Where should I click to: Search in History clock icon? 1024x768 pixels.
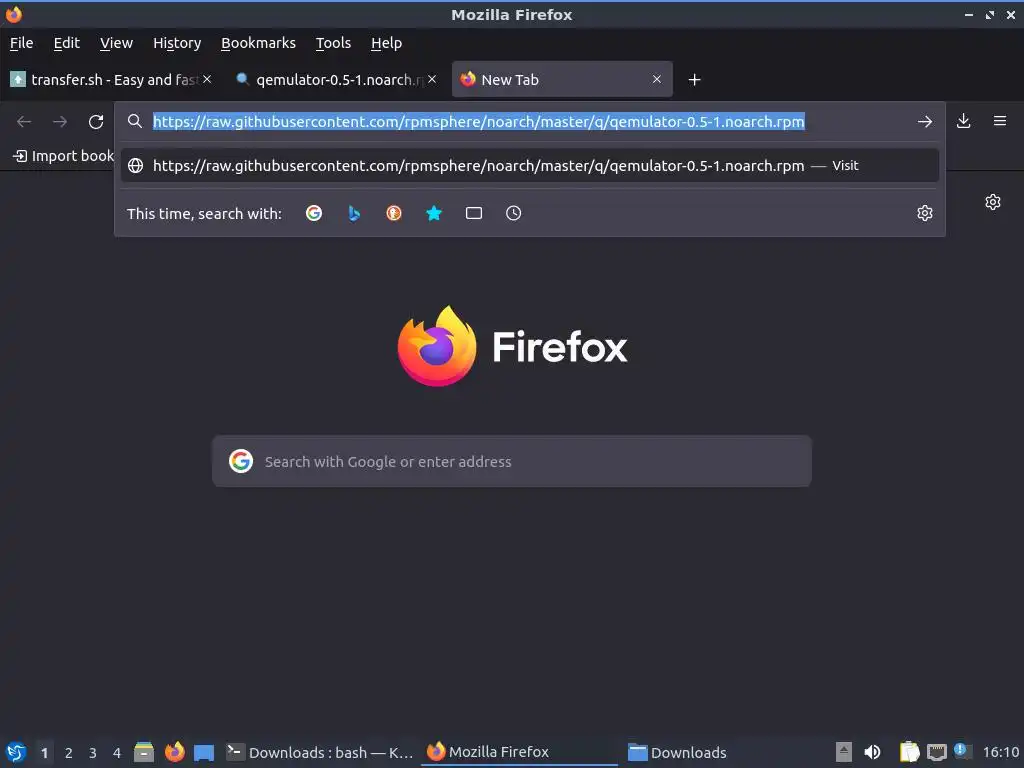pyautogui.click(x=513, y=213)
